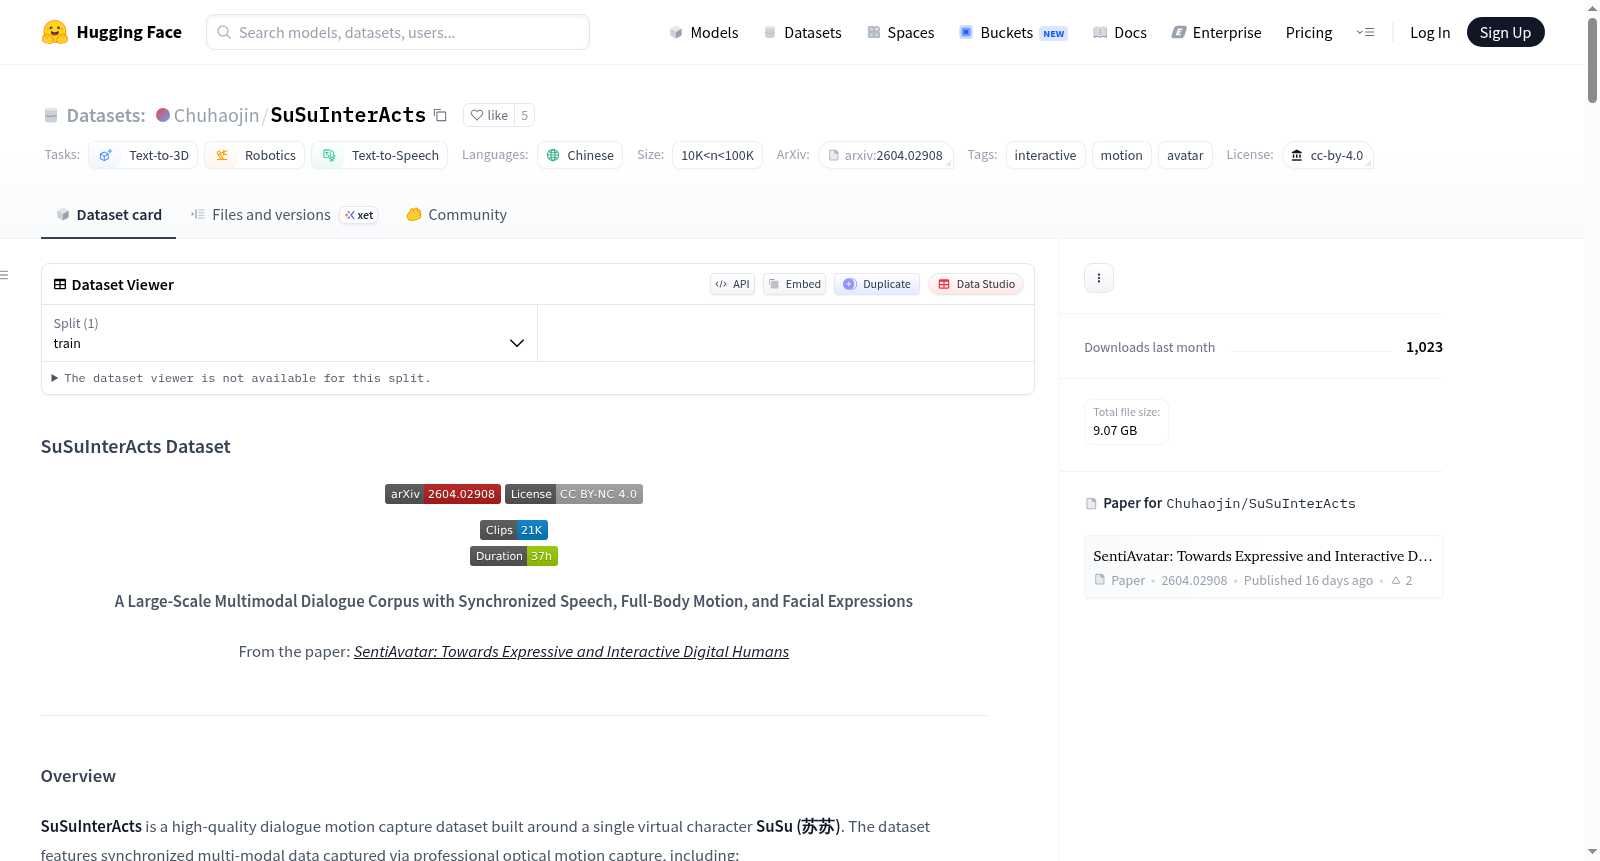This screenshot has height=861, width=1600.
Task: Click the API button in Dataset Viewer
Action: click(x=732, y=284)
